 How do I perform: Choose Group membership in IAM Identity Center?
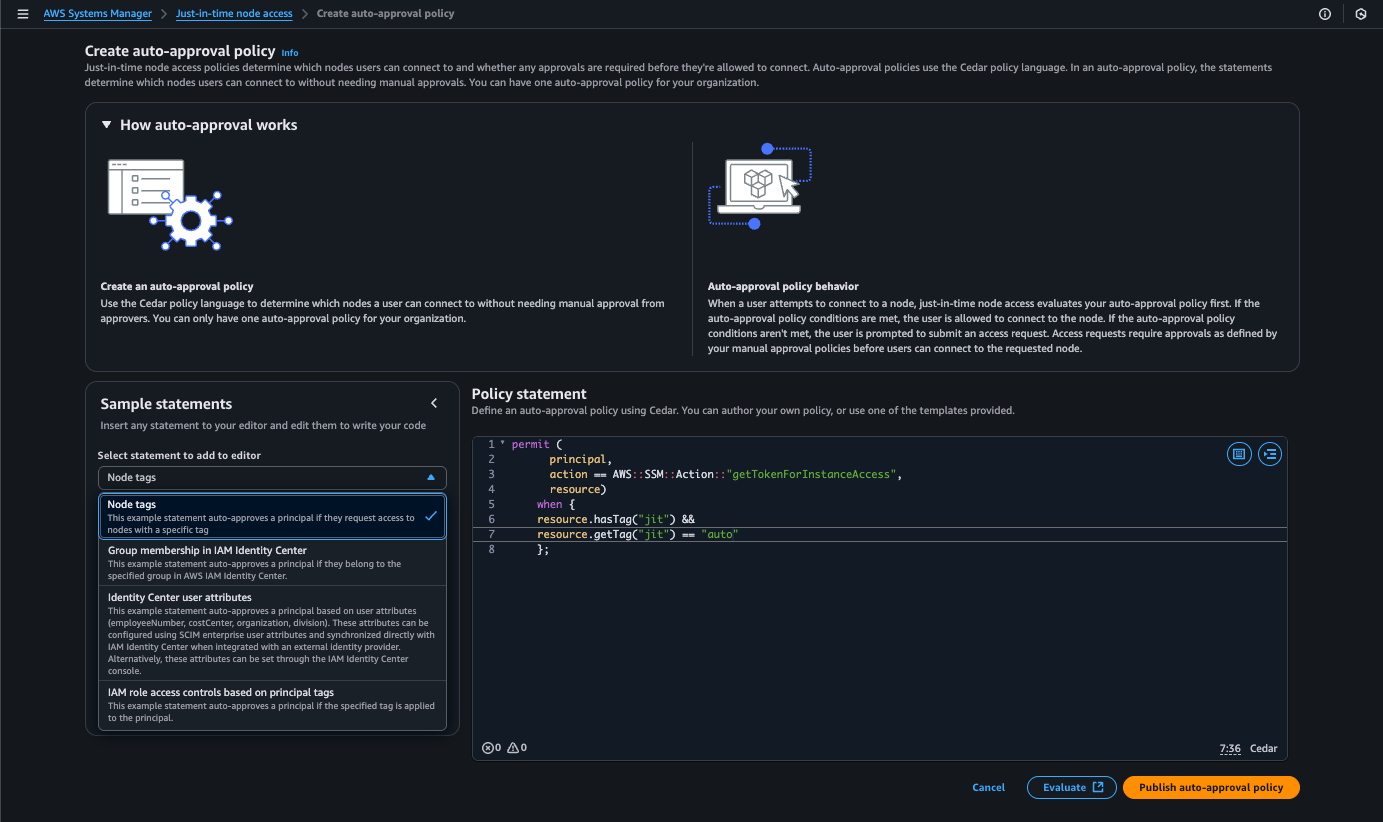coord(270,562)
